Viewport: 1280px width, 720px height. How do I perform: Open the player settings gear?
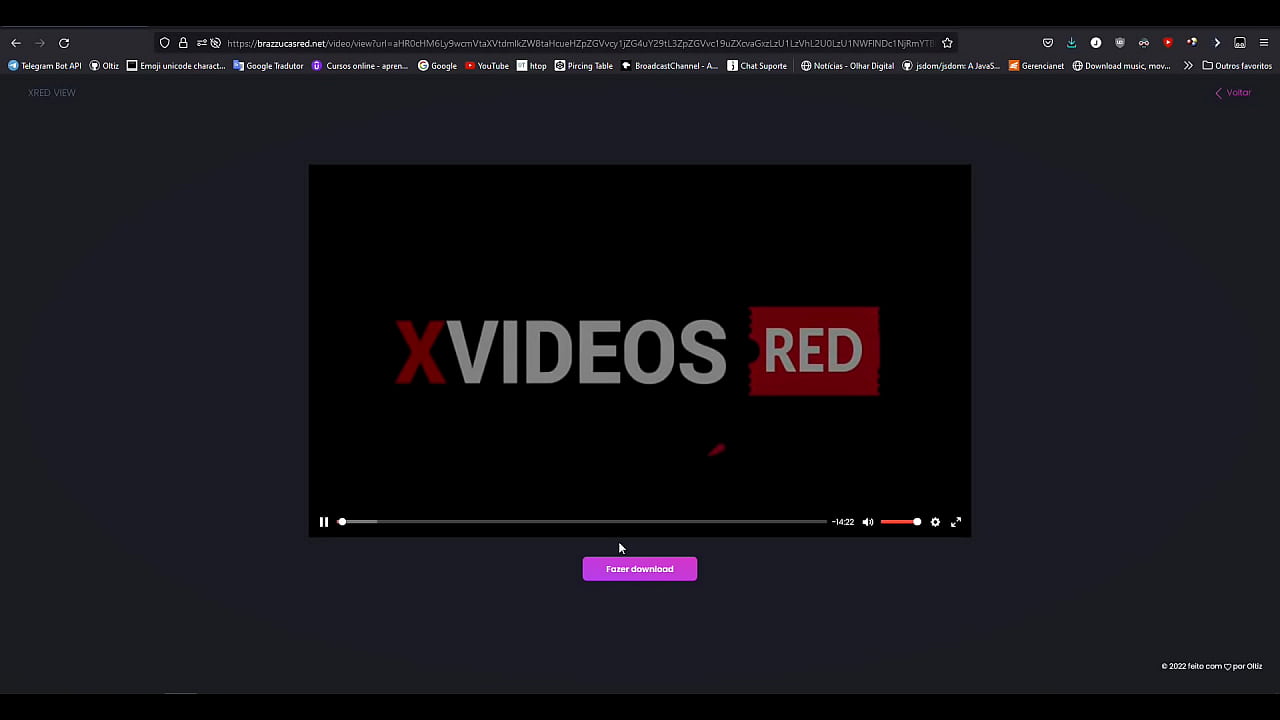click(935, 522)
